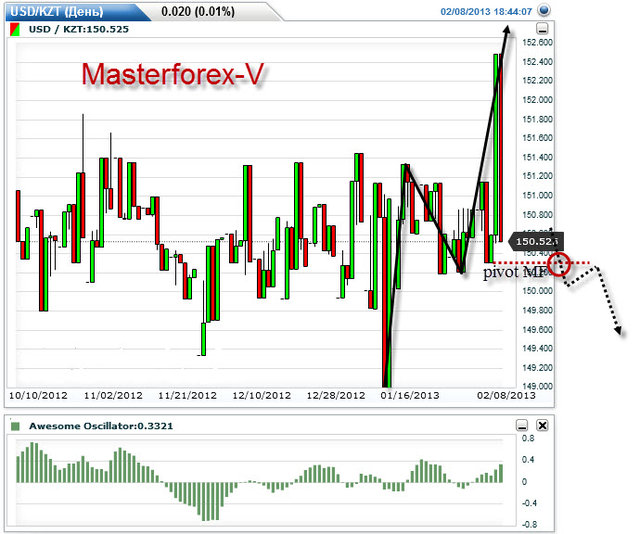Viewport: 640px width, 534px height.
Task: Click the red circle pivot marker
Action: pyautogui.click(x=559, y=265)
